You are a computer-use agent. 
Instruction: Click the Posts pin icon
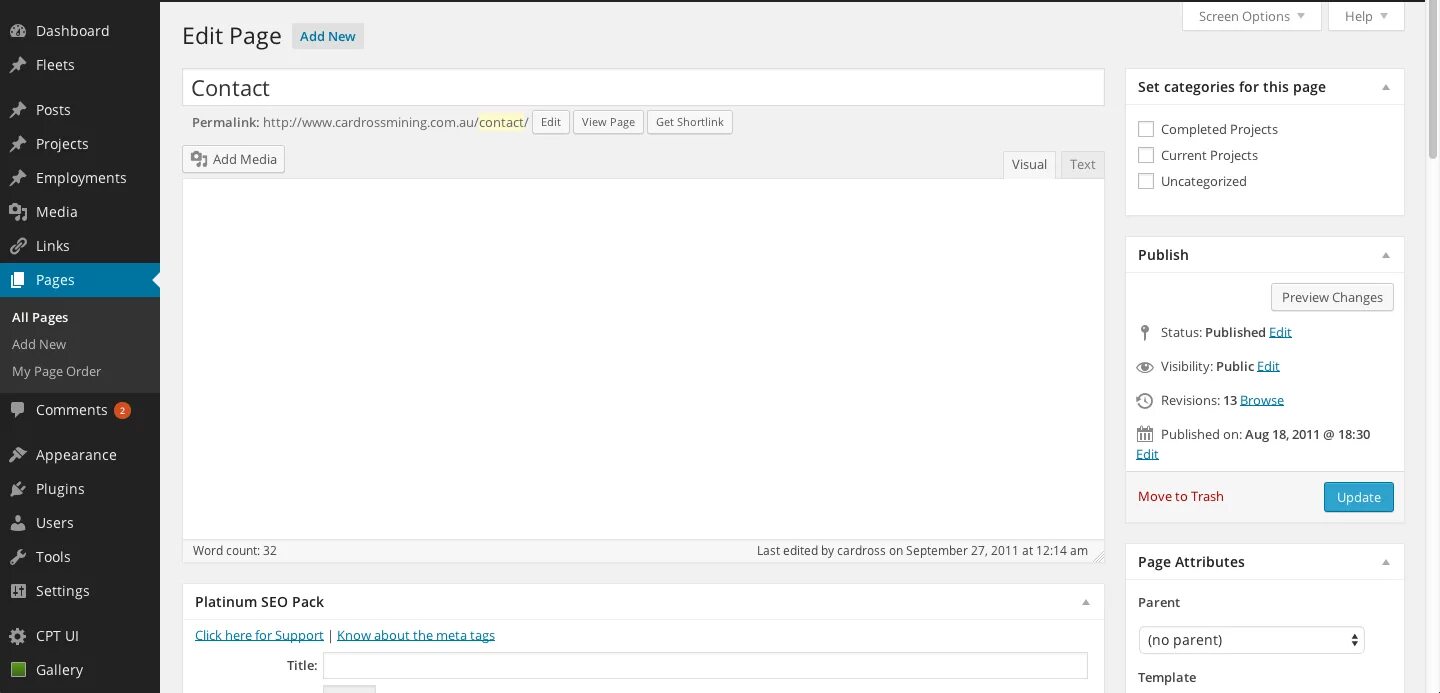pyautogui.click(x=18, y=110)
